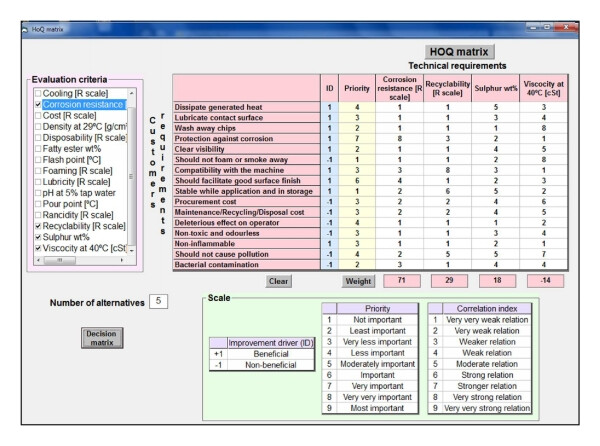Toggle the Rancidity [R scale] checkbox
The image size is (600, 446).
(x=38, y=215)
